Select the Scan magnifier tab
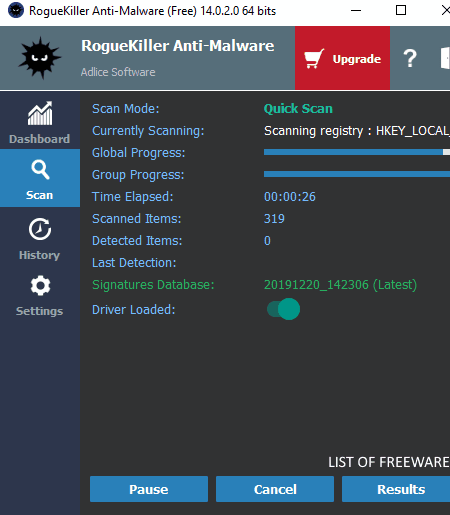The width and height of the screenshot is (450, 515). 40,178
